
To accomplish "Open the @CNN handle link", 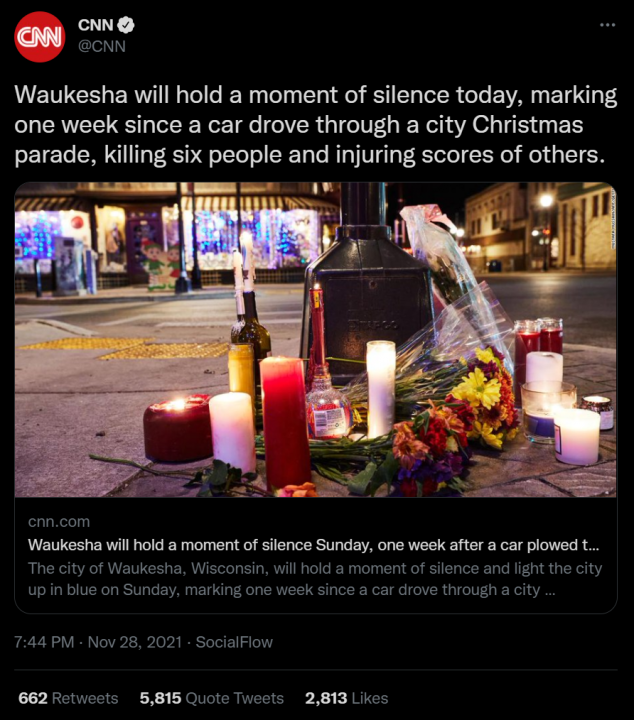I will 101,46.
